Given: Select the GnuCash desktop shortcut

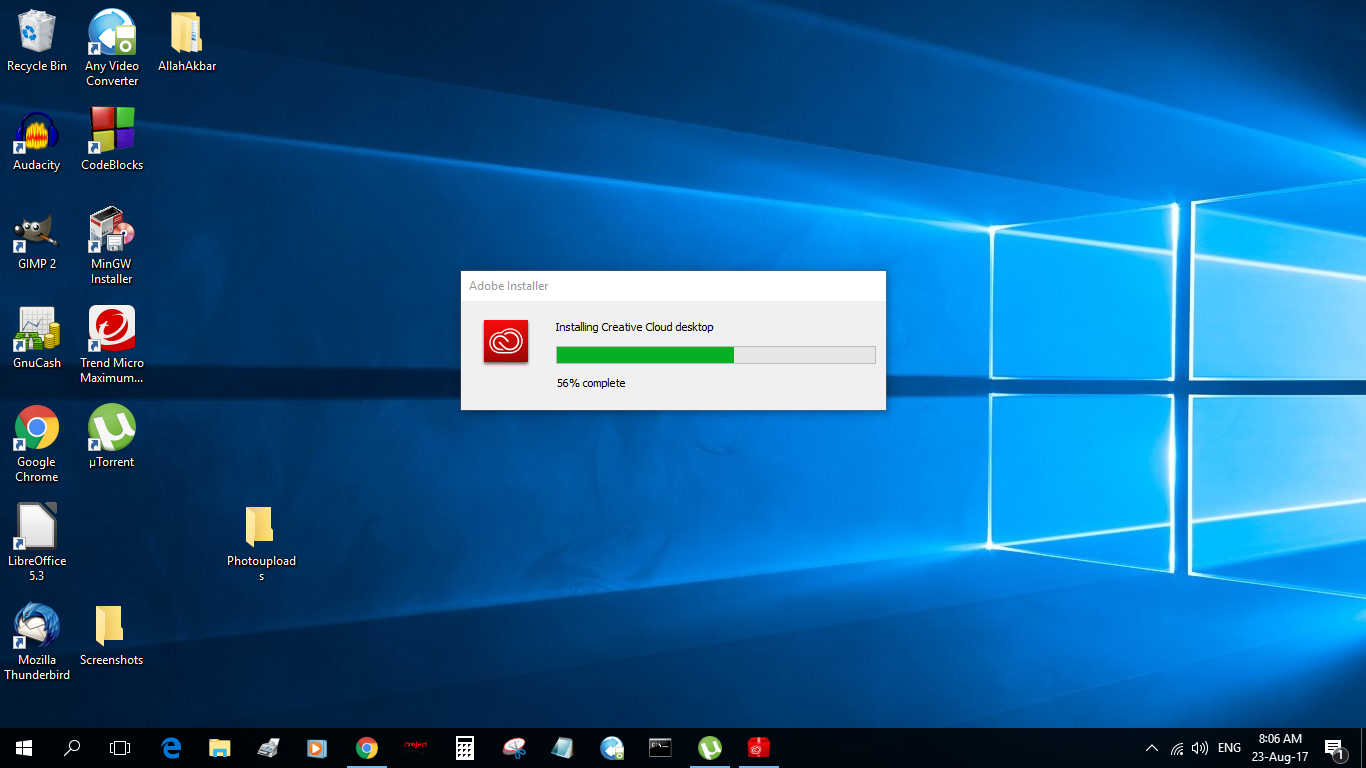Looking at the screenshot, I should point(37,338).
